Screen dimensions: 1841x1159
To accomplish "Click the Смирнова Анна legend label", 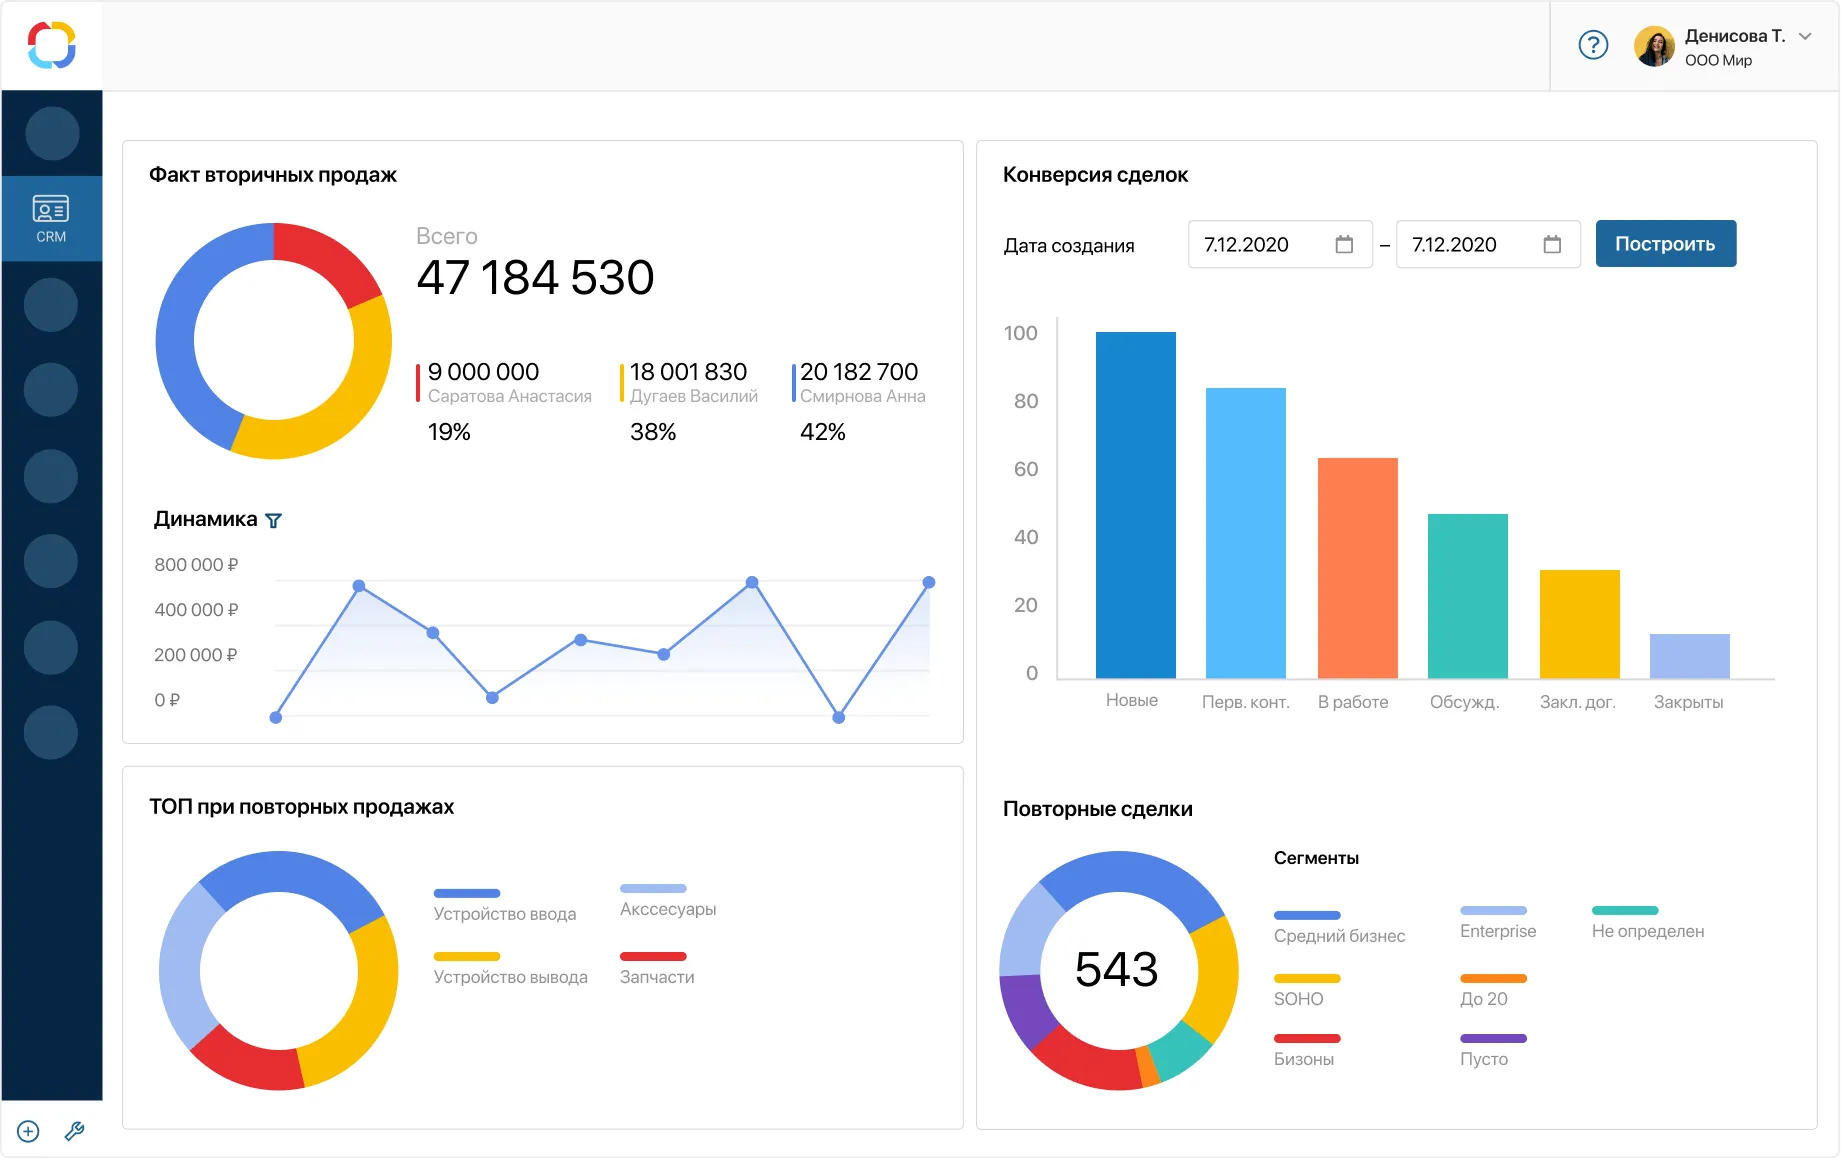I will point(860,396).
